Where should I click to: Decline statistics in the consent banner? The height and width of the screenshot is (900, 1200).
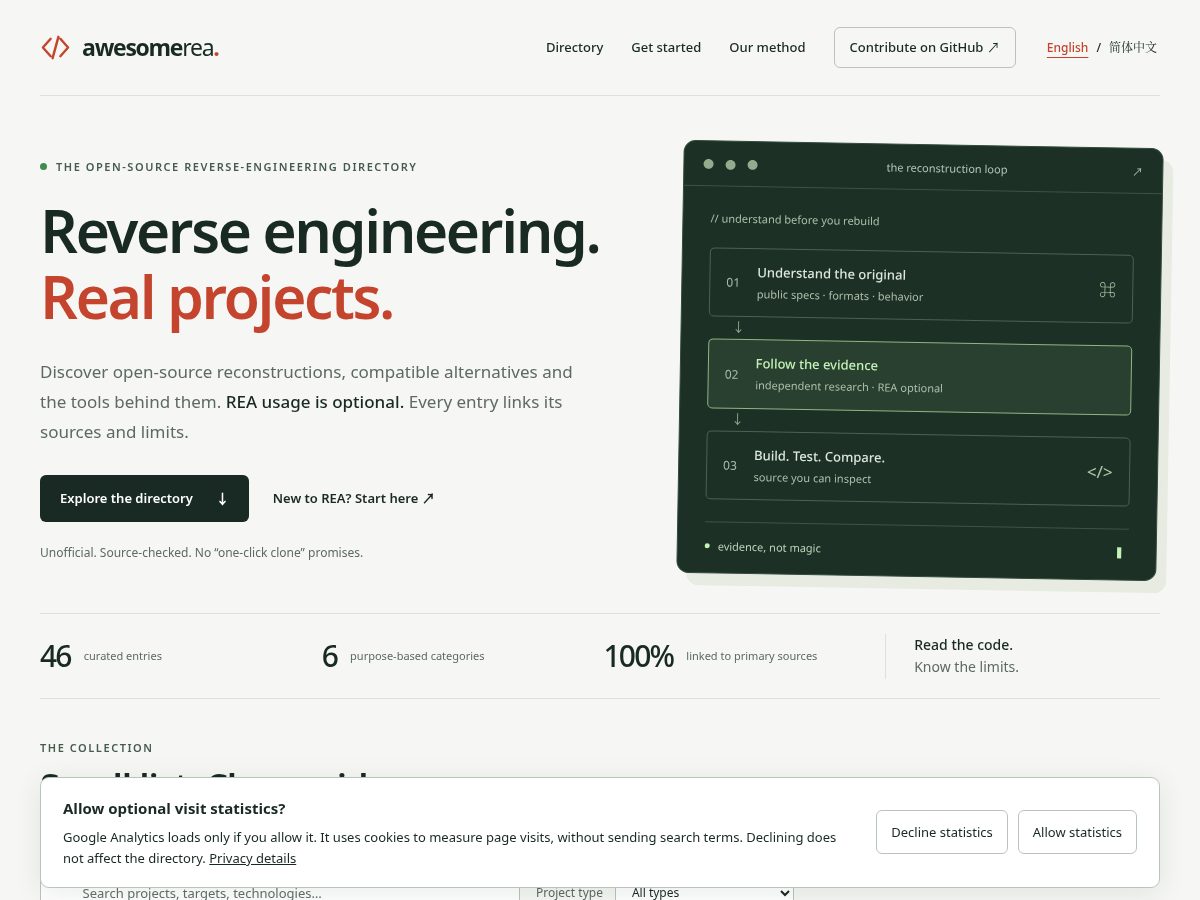(x=941, y=832)
